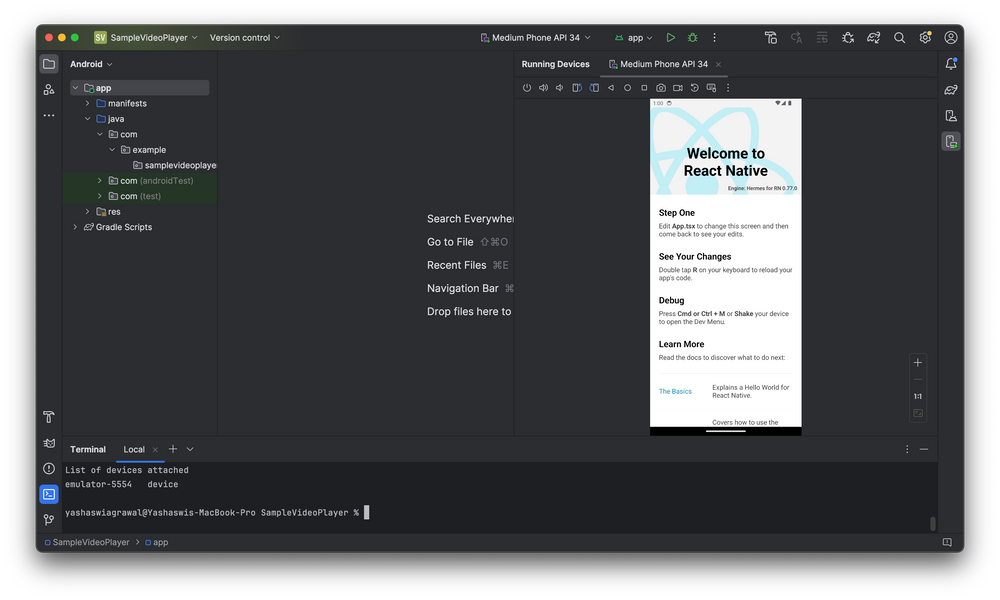The image size is (1000, 600).
Task: Switch to the Local terminal tab
Action: tap(133, 449)
